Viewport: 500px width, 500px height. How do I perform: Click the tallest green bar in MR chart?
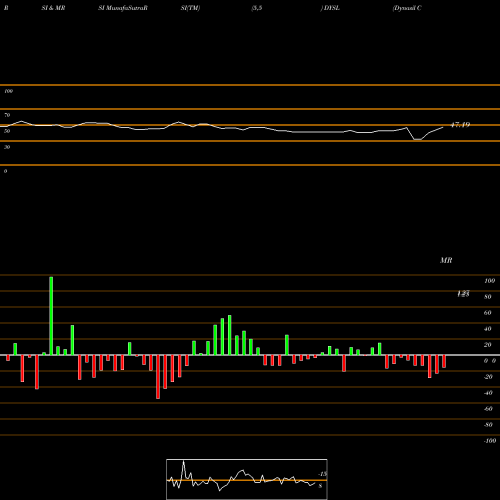pos(51,316)
